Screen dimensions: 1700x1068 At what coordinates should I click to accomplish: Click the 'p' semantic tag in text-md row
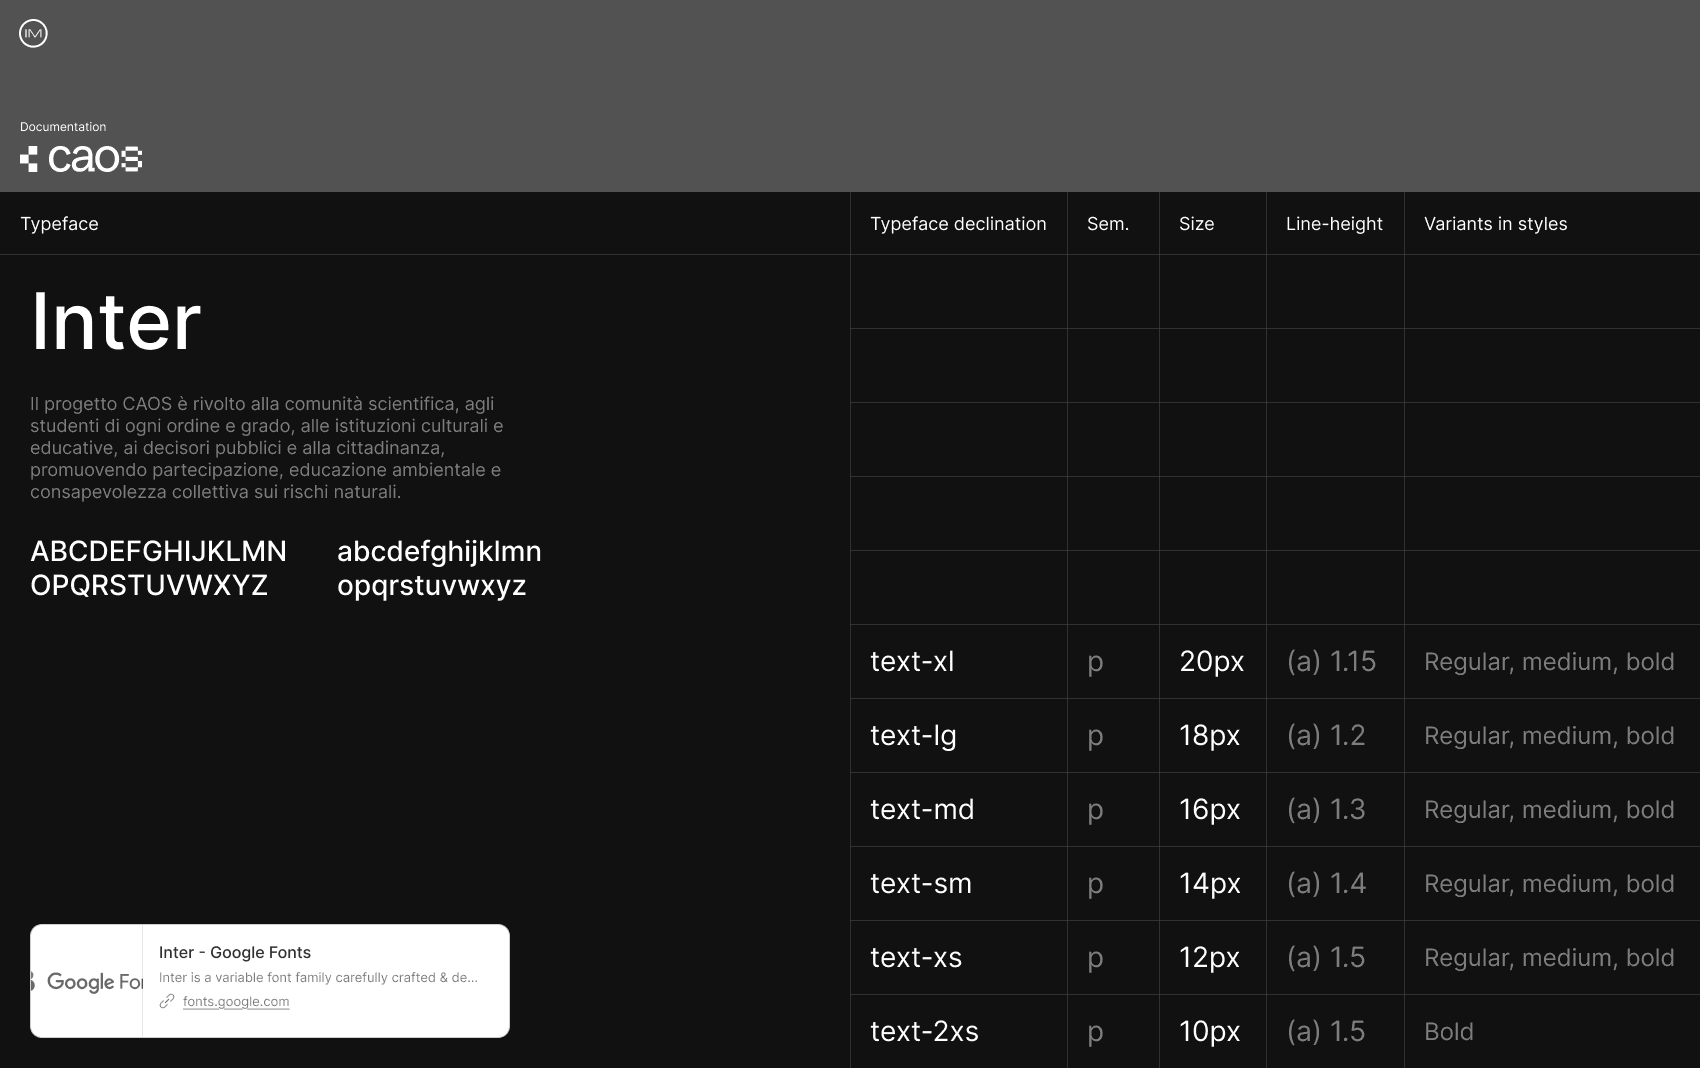[x=1095, y=812]
